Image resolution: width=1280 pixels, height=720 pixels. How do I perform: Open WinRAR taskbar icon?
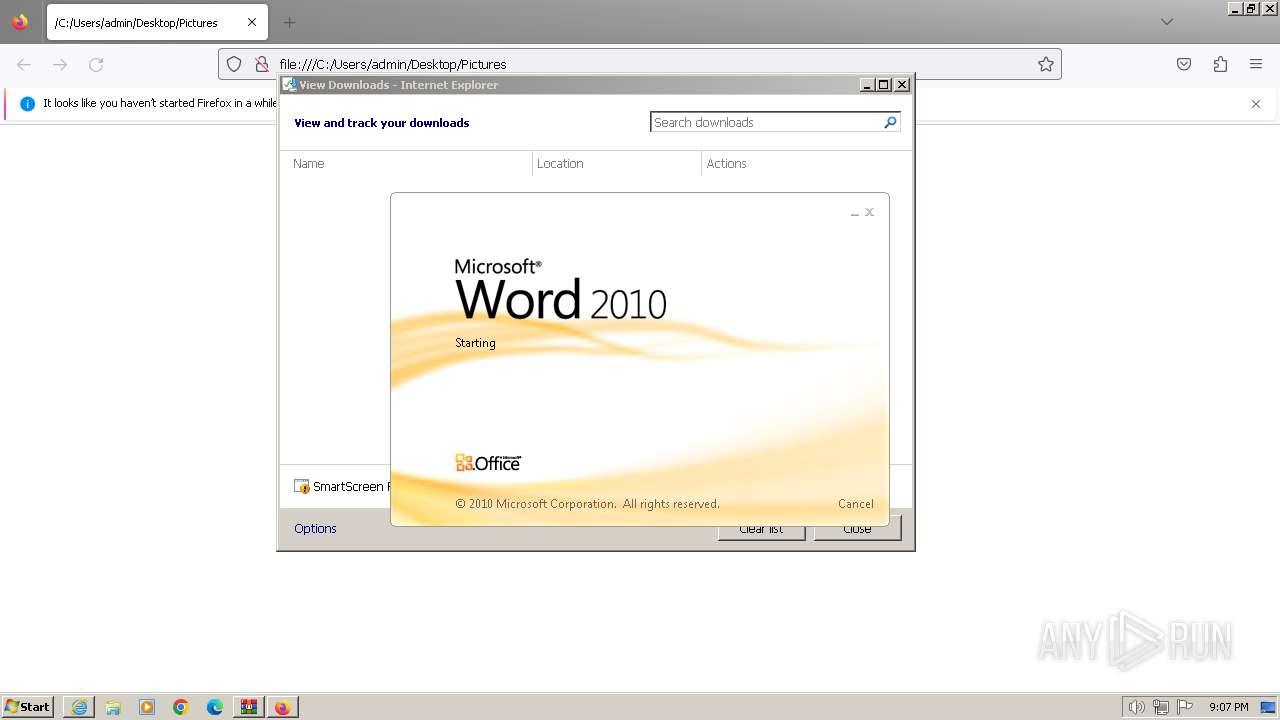tap(249, 707)
